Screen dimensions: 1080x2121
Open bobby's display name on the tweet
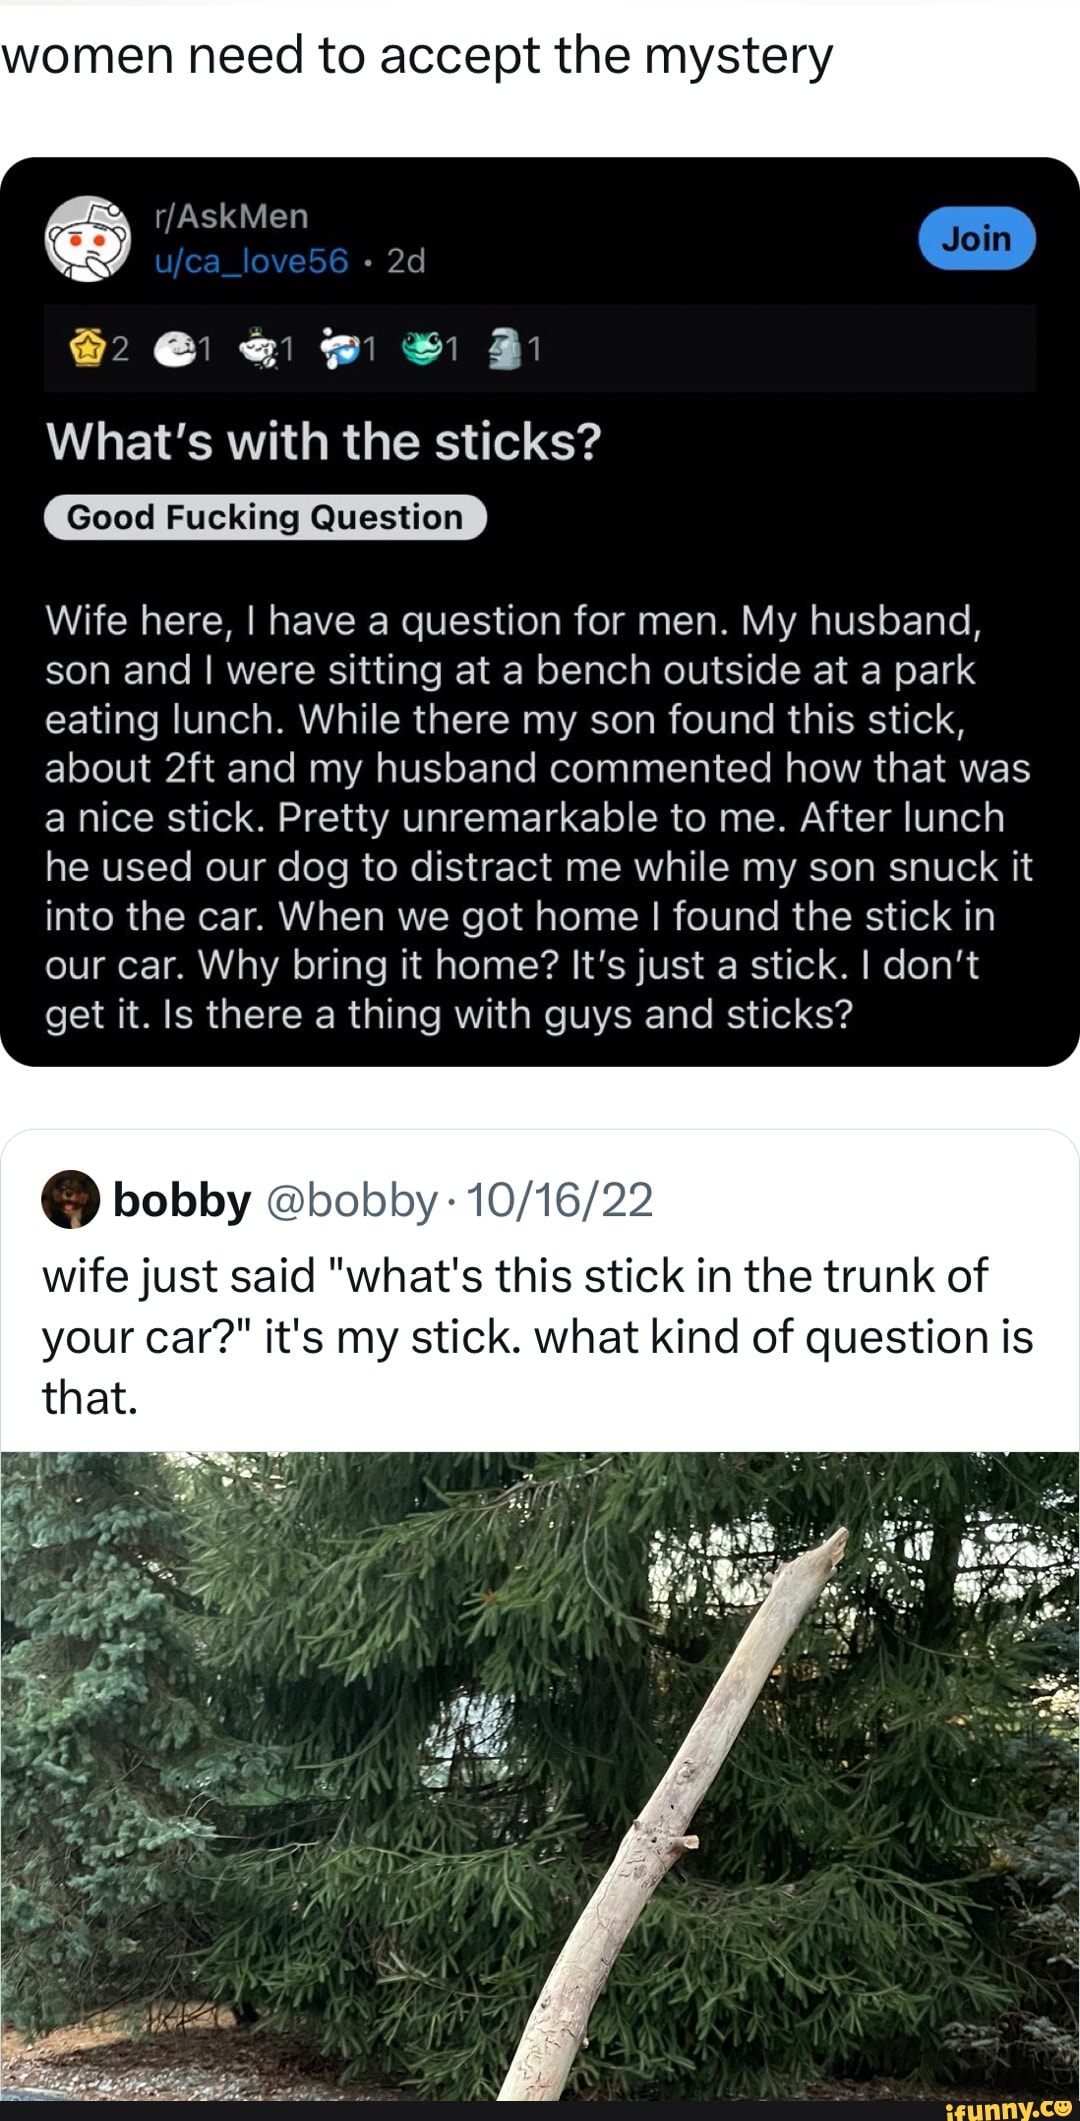181,1200
